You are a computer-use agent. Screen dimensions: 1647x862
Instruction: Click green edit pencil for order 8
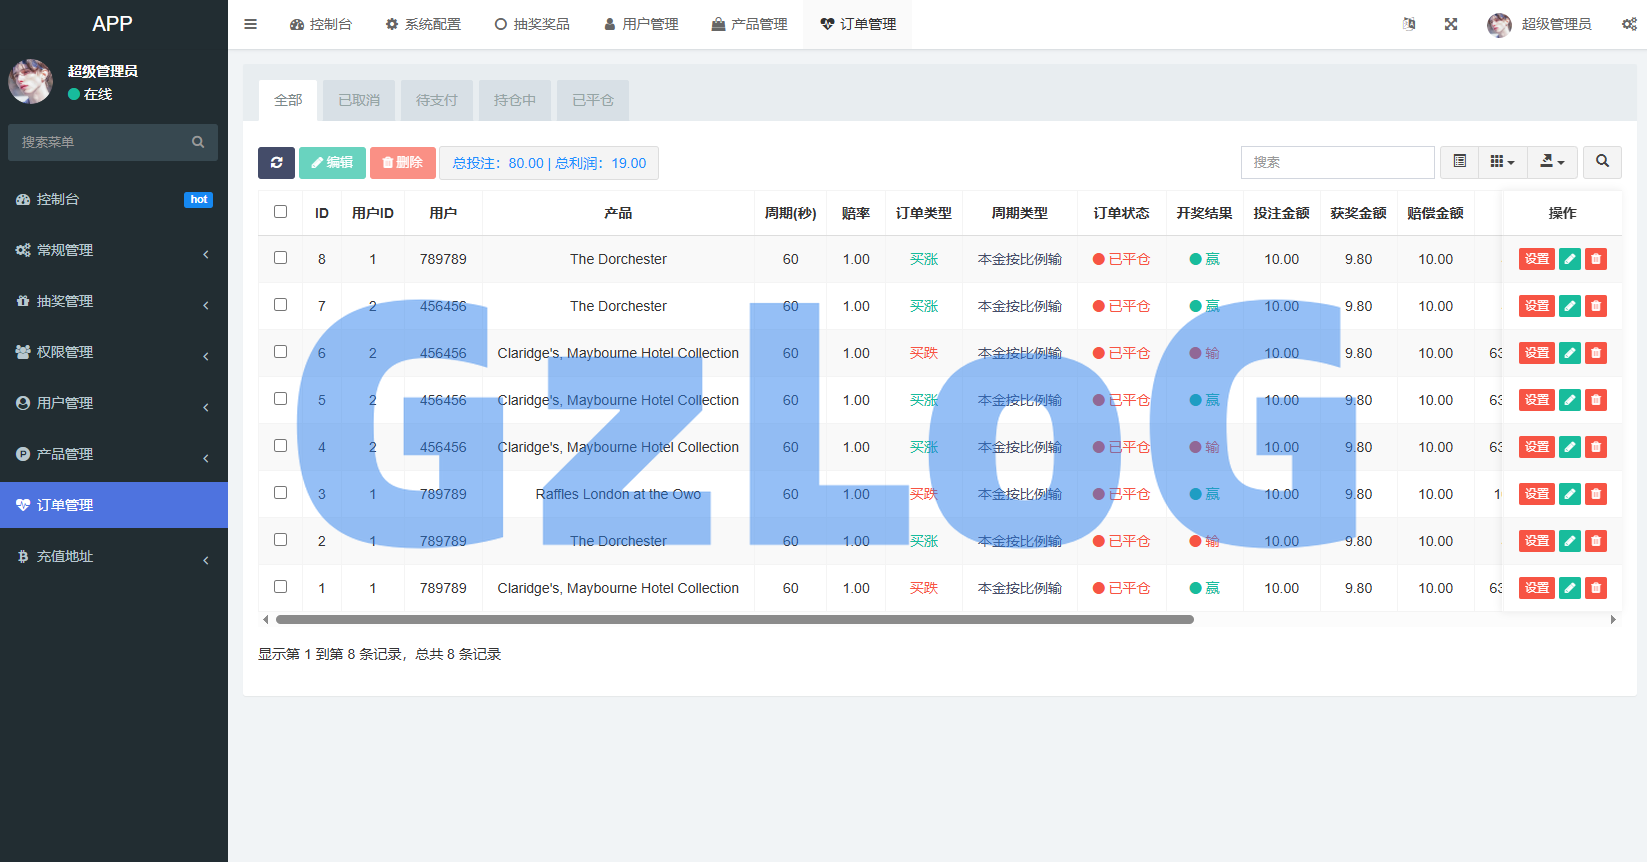[x=1570, y=259]
